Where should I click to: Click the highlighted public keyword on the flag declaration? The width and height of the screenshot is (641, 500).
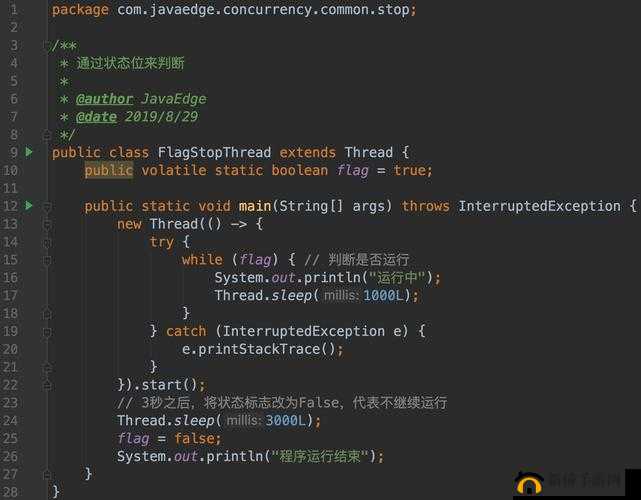coord(108,170)
